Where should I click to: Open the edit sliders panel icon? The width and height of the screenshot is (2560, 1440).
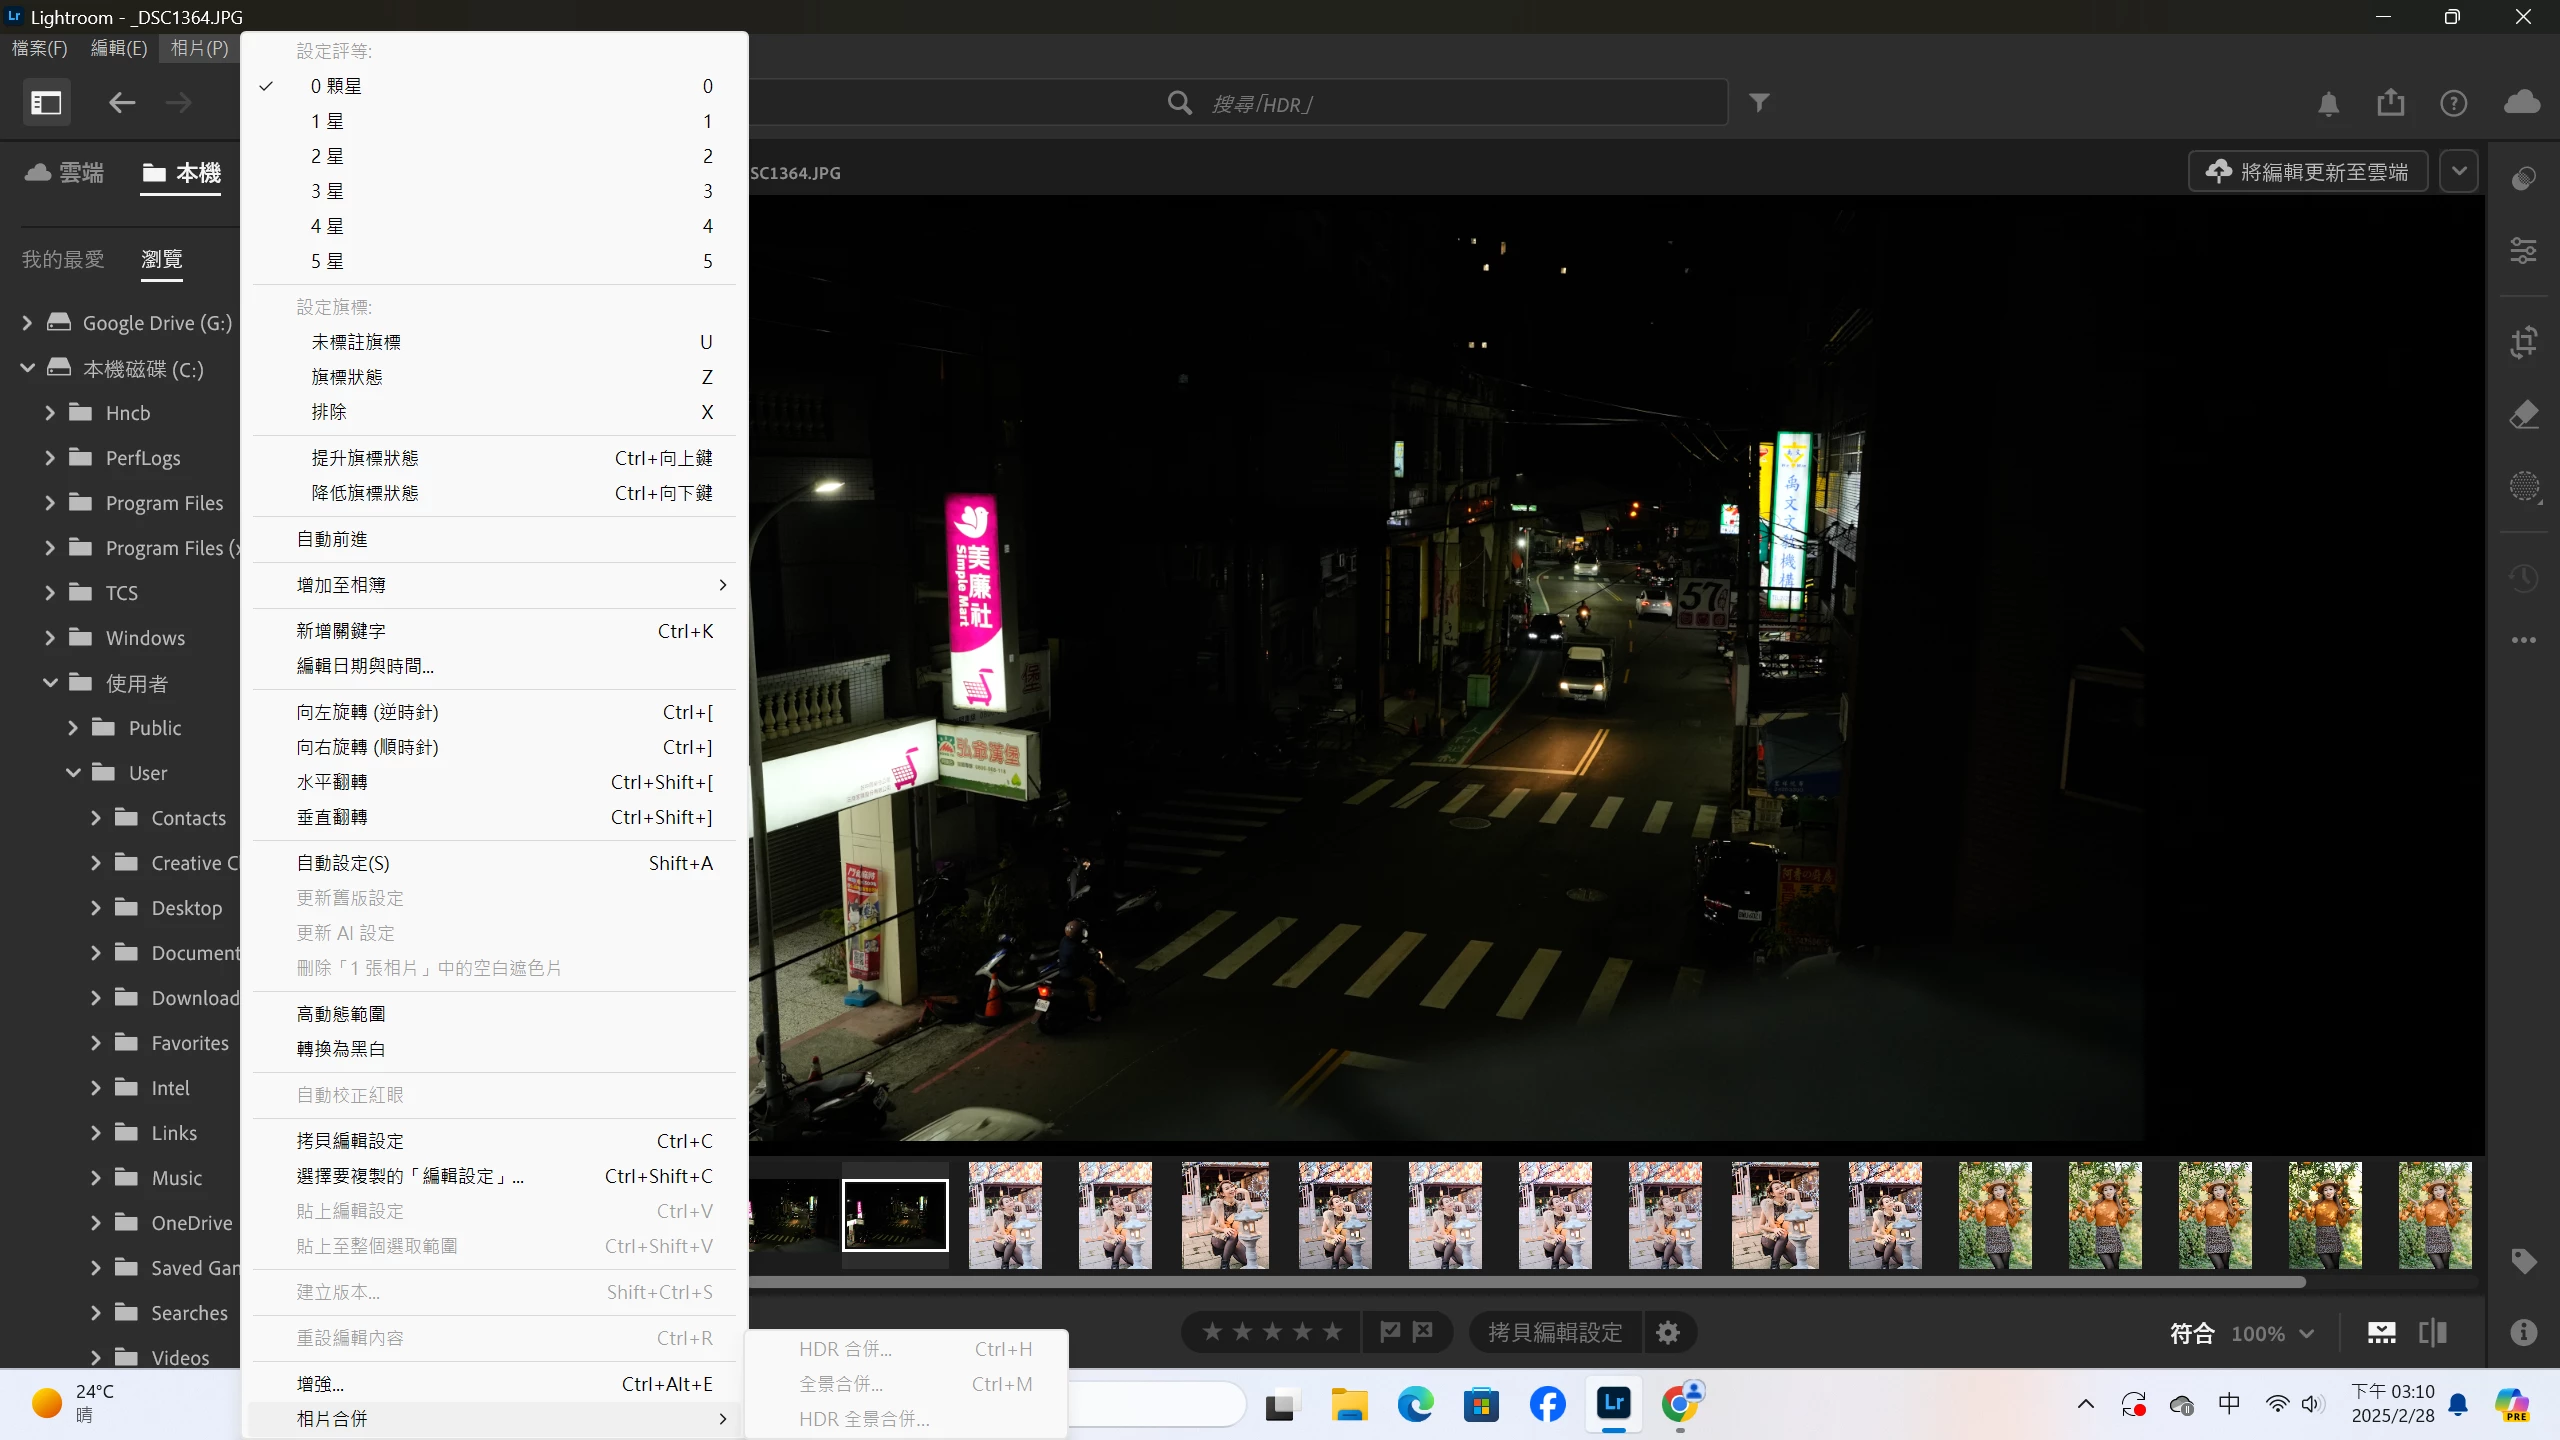(2523, 250)
